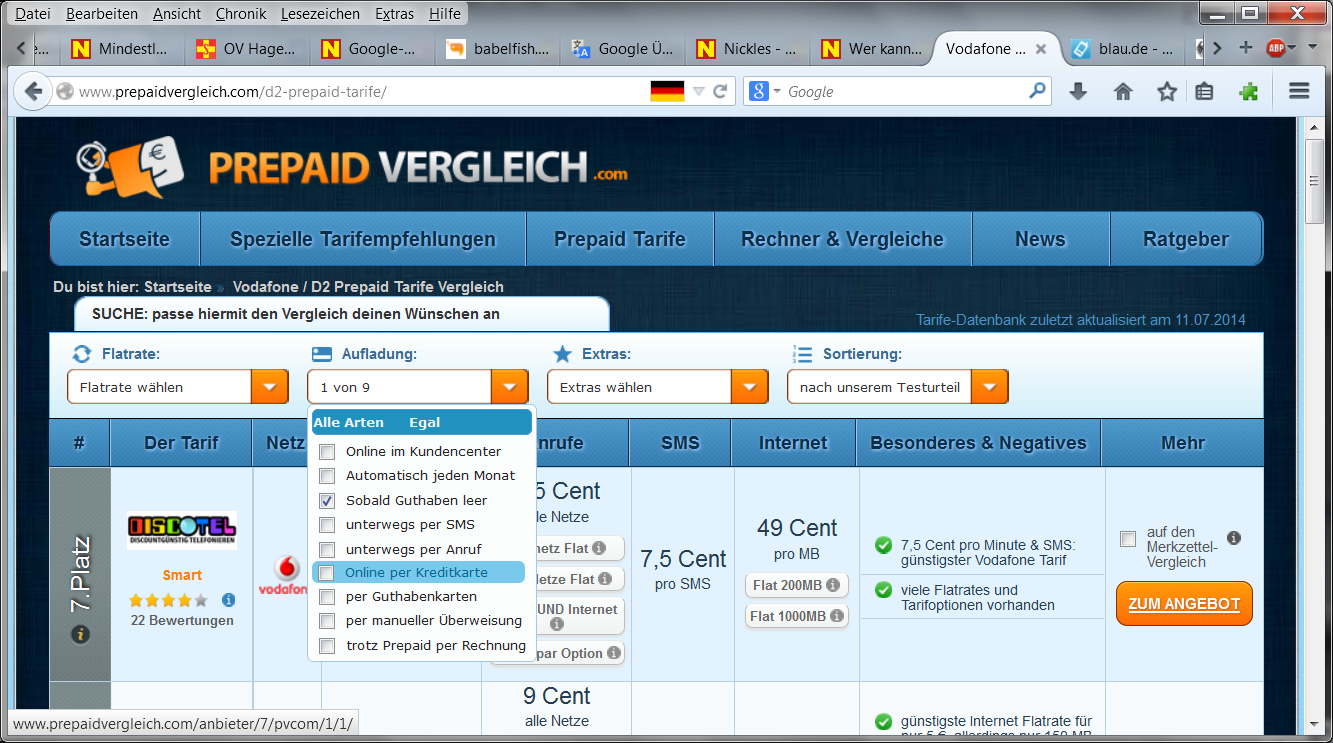Select Alle Arten in Aufladung list
1333x743 pixels.
348,422
